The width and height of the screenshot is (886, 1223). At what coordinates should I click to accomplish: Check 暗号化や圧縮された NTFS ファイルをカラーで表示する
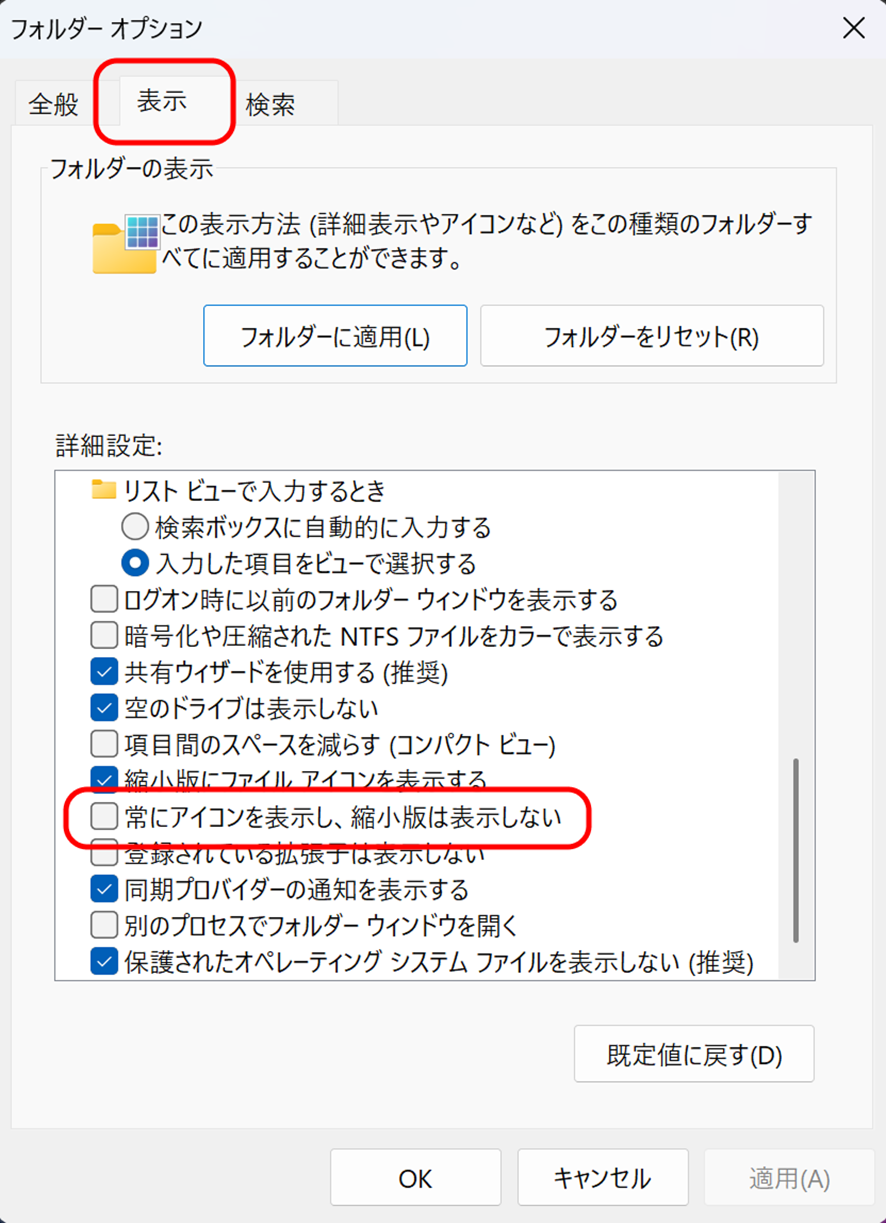[104, 635]
